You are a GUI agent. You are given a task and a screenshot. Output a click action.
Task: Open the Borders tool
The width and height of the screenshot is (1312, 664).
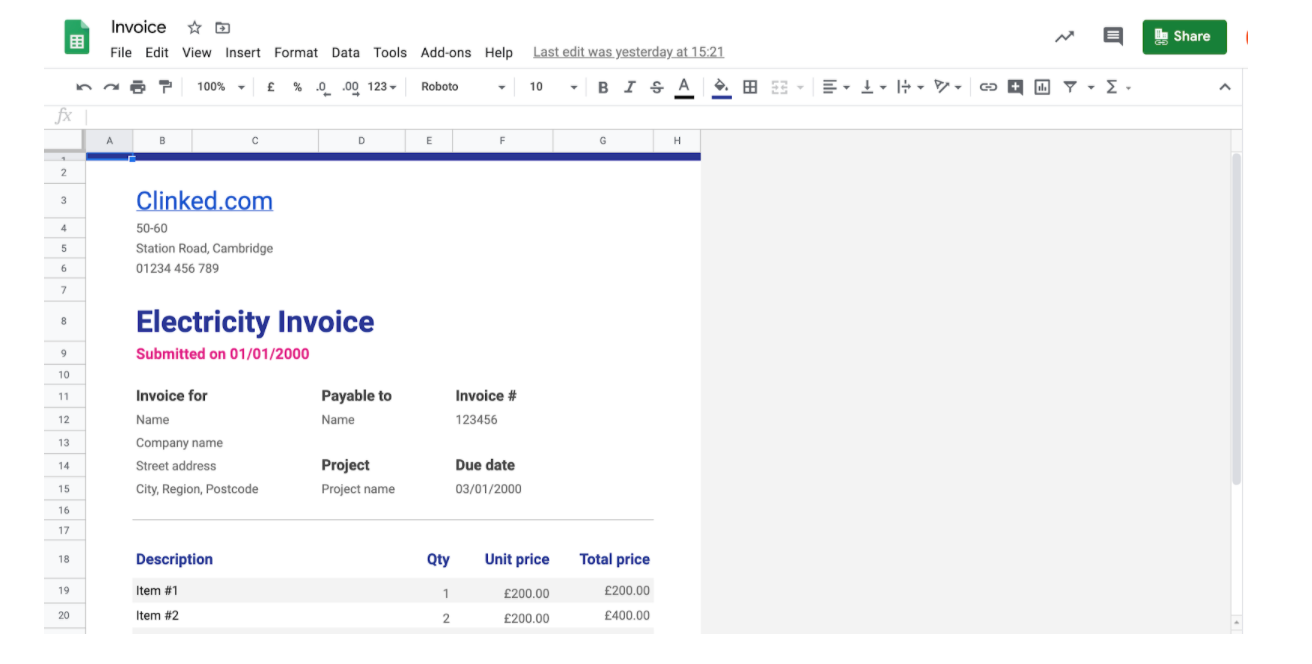750,87
